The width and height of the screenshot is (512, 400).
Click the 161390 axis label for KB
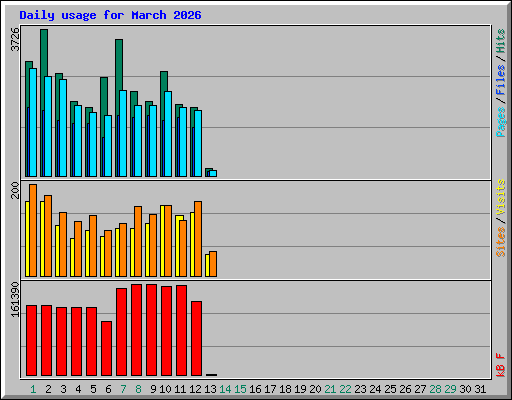coord(15,299)
